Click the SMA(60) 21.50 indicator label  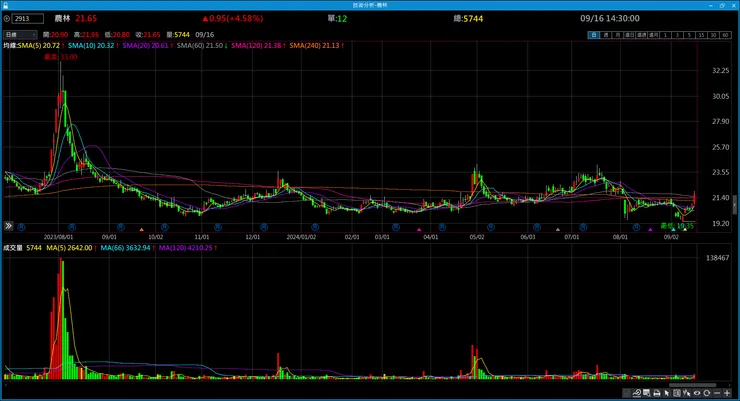(x=200, y=45)
